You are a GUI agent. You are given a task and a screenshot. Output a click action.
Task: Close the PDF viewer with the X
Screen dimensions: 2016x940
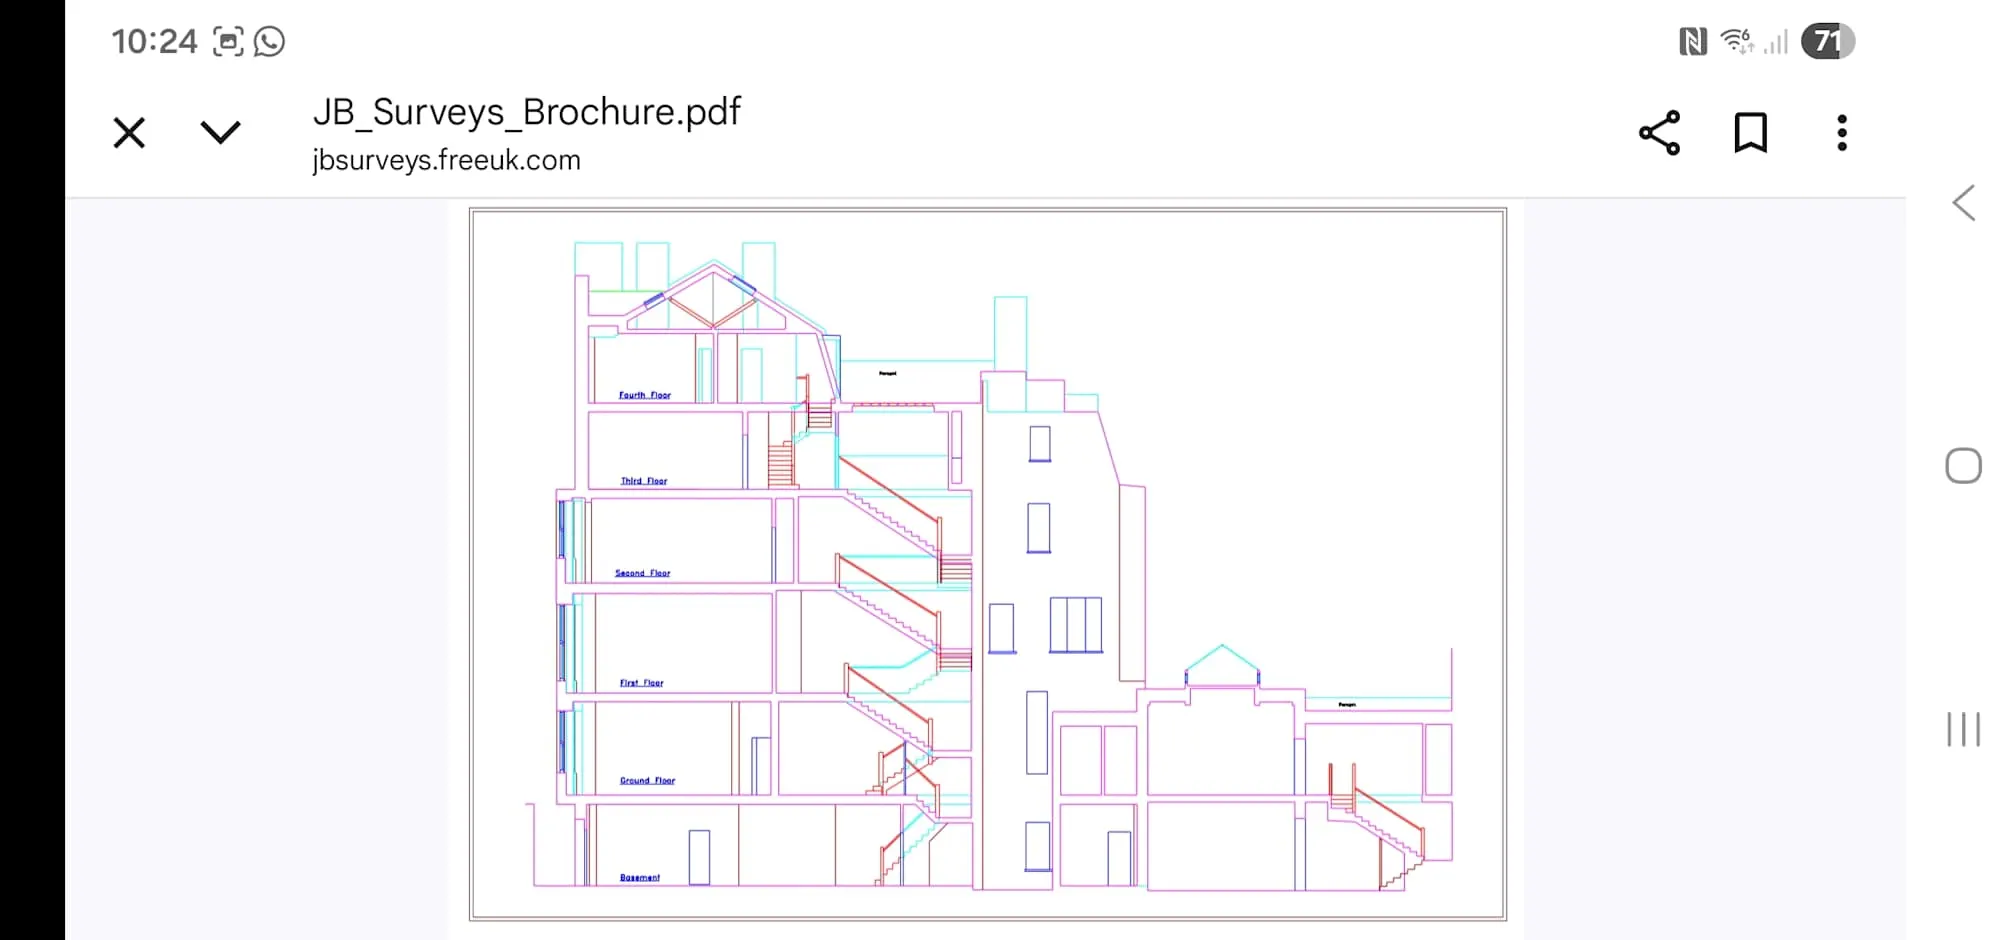click(x=129, y=133)
